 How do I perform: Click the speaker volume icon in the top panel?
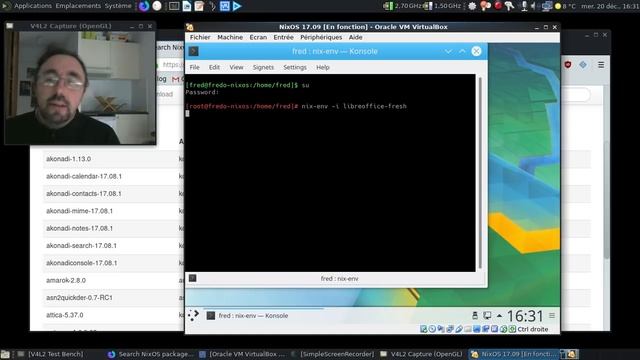click(533, 6)
